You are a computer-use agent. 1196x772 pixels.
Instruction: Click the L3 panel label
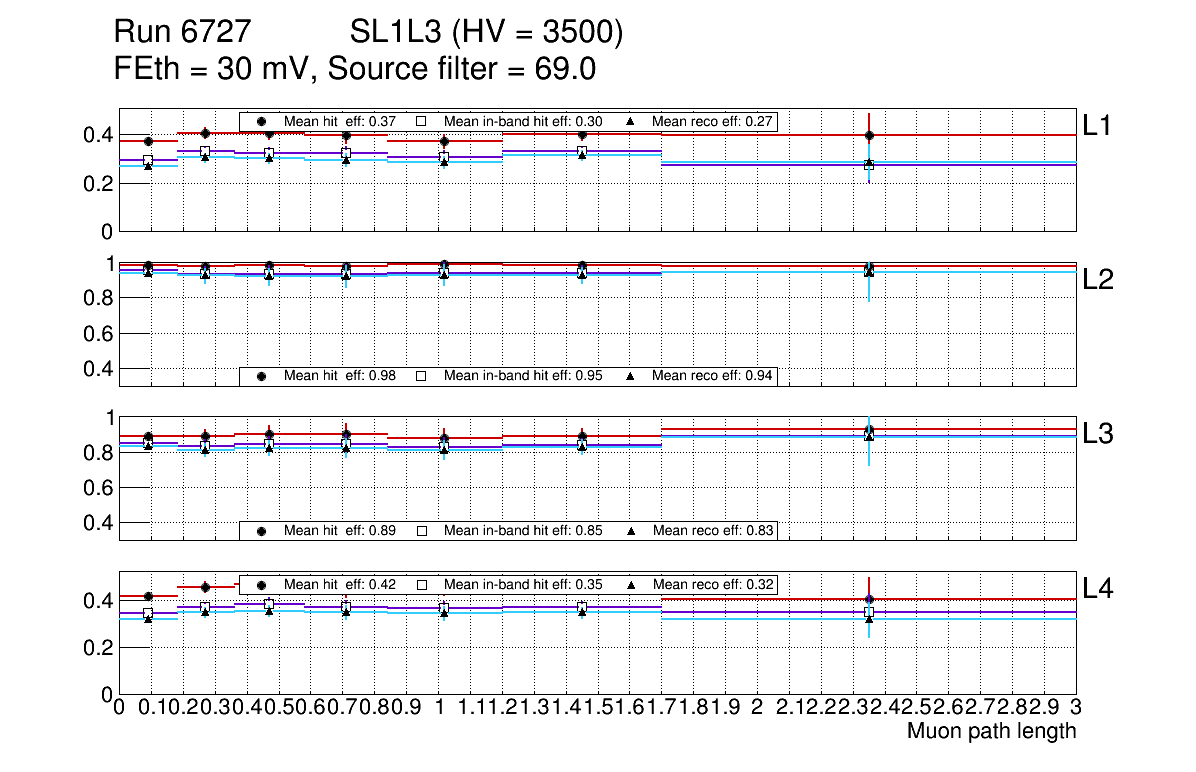1098,433
